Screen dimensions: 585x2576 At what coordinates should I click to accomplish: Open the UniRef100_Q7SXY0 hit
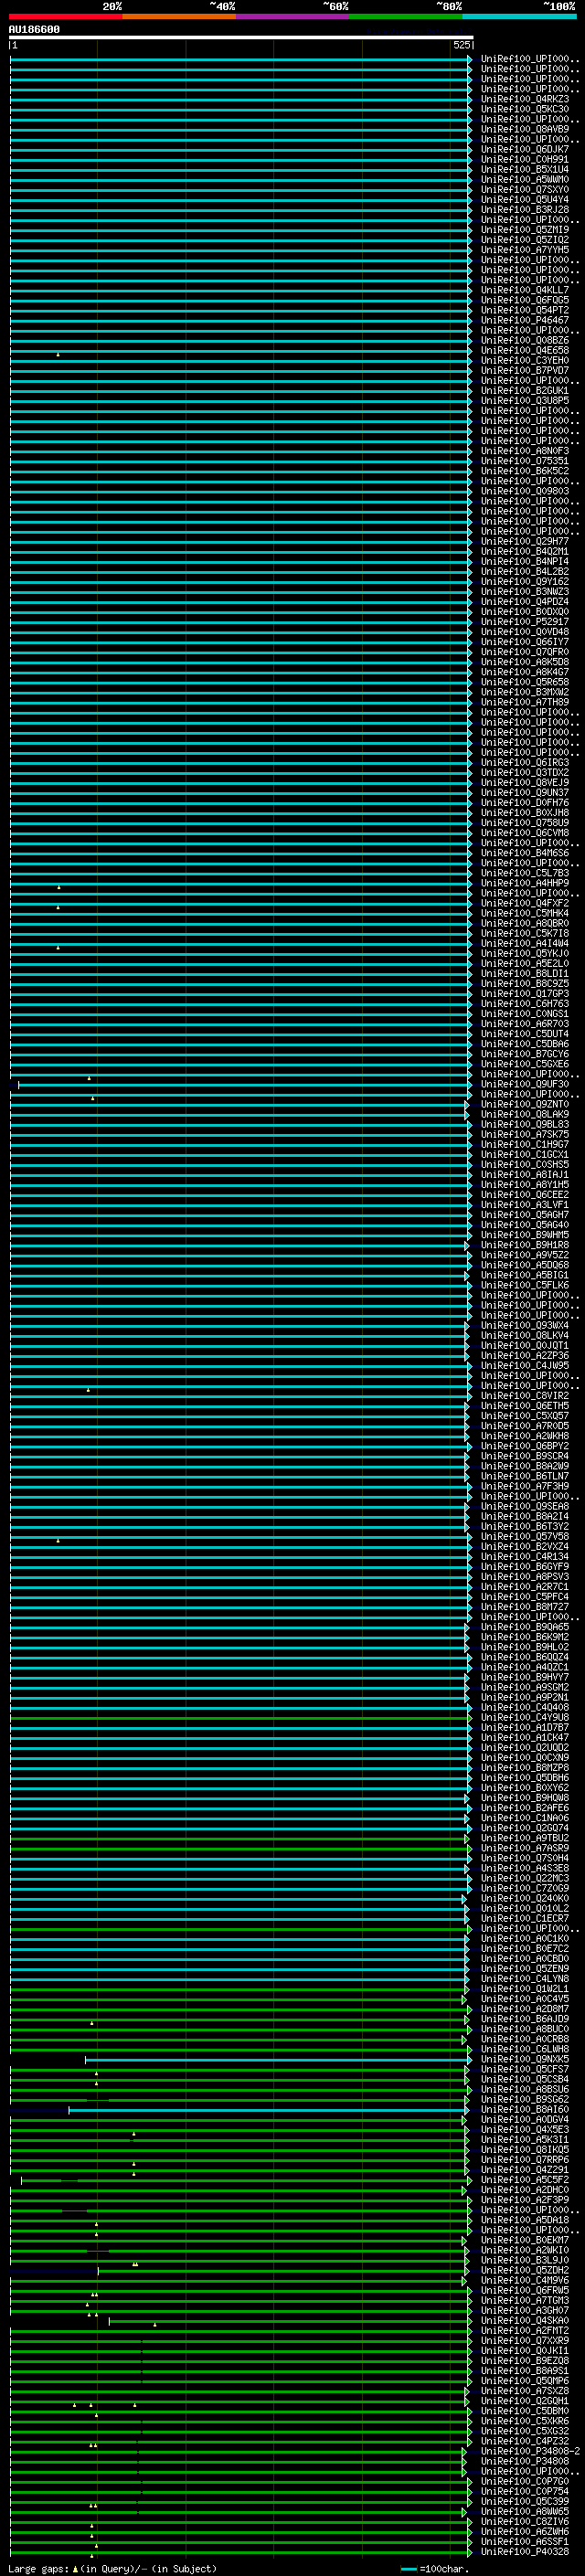525,189
